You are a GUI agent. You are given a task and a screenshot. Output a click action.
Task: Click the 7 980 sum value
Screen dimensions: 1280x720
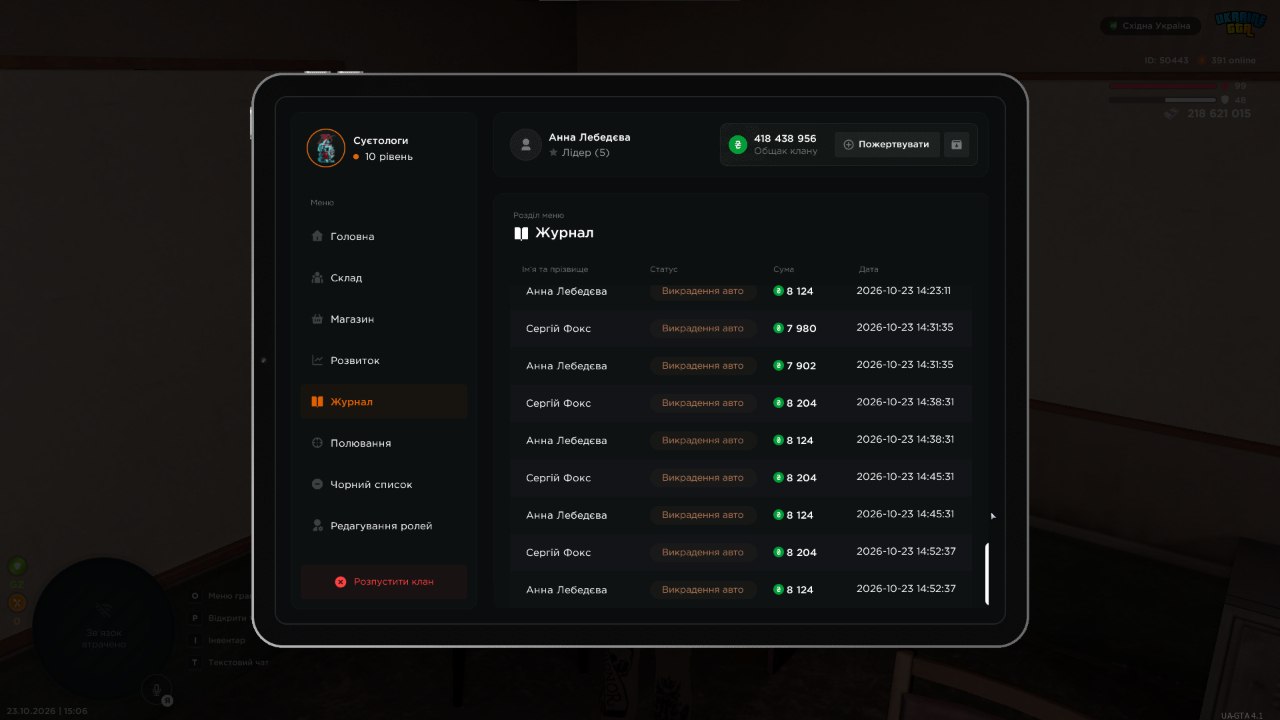point(801,329)
